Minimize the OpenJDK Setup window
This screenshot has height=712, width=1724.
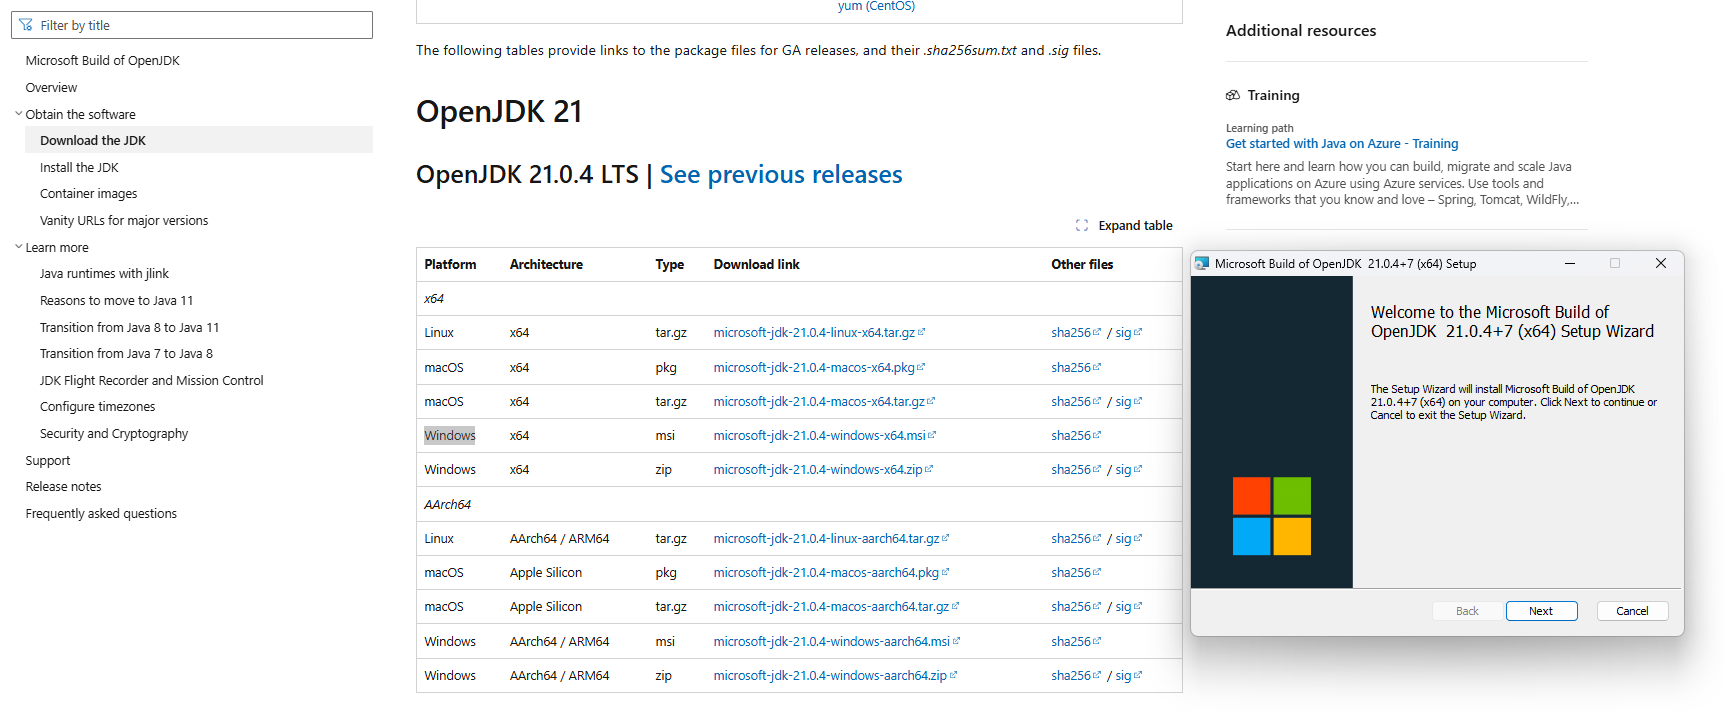pyautogui.click(x=1570, y=264)
